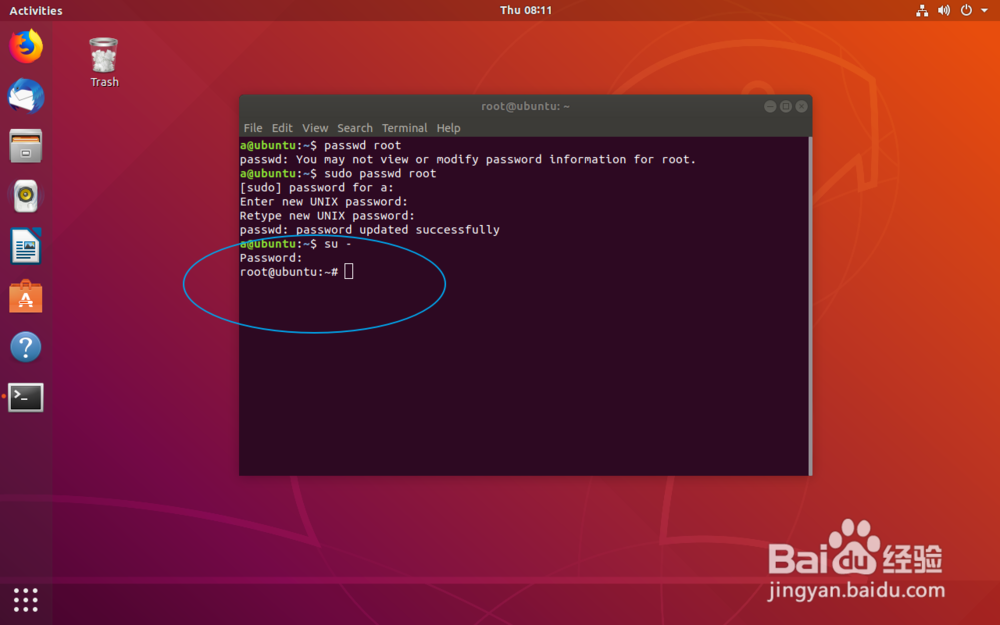The image size is (1000, 625).
Task: Open the Trash on the desktop
Action: point(103,55)
